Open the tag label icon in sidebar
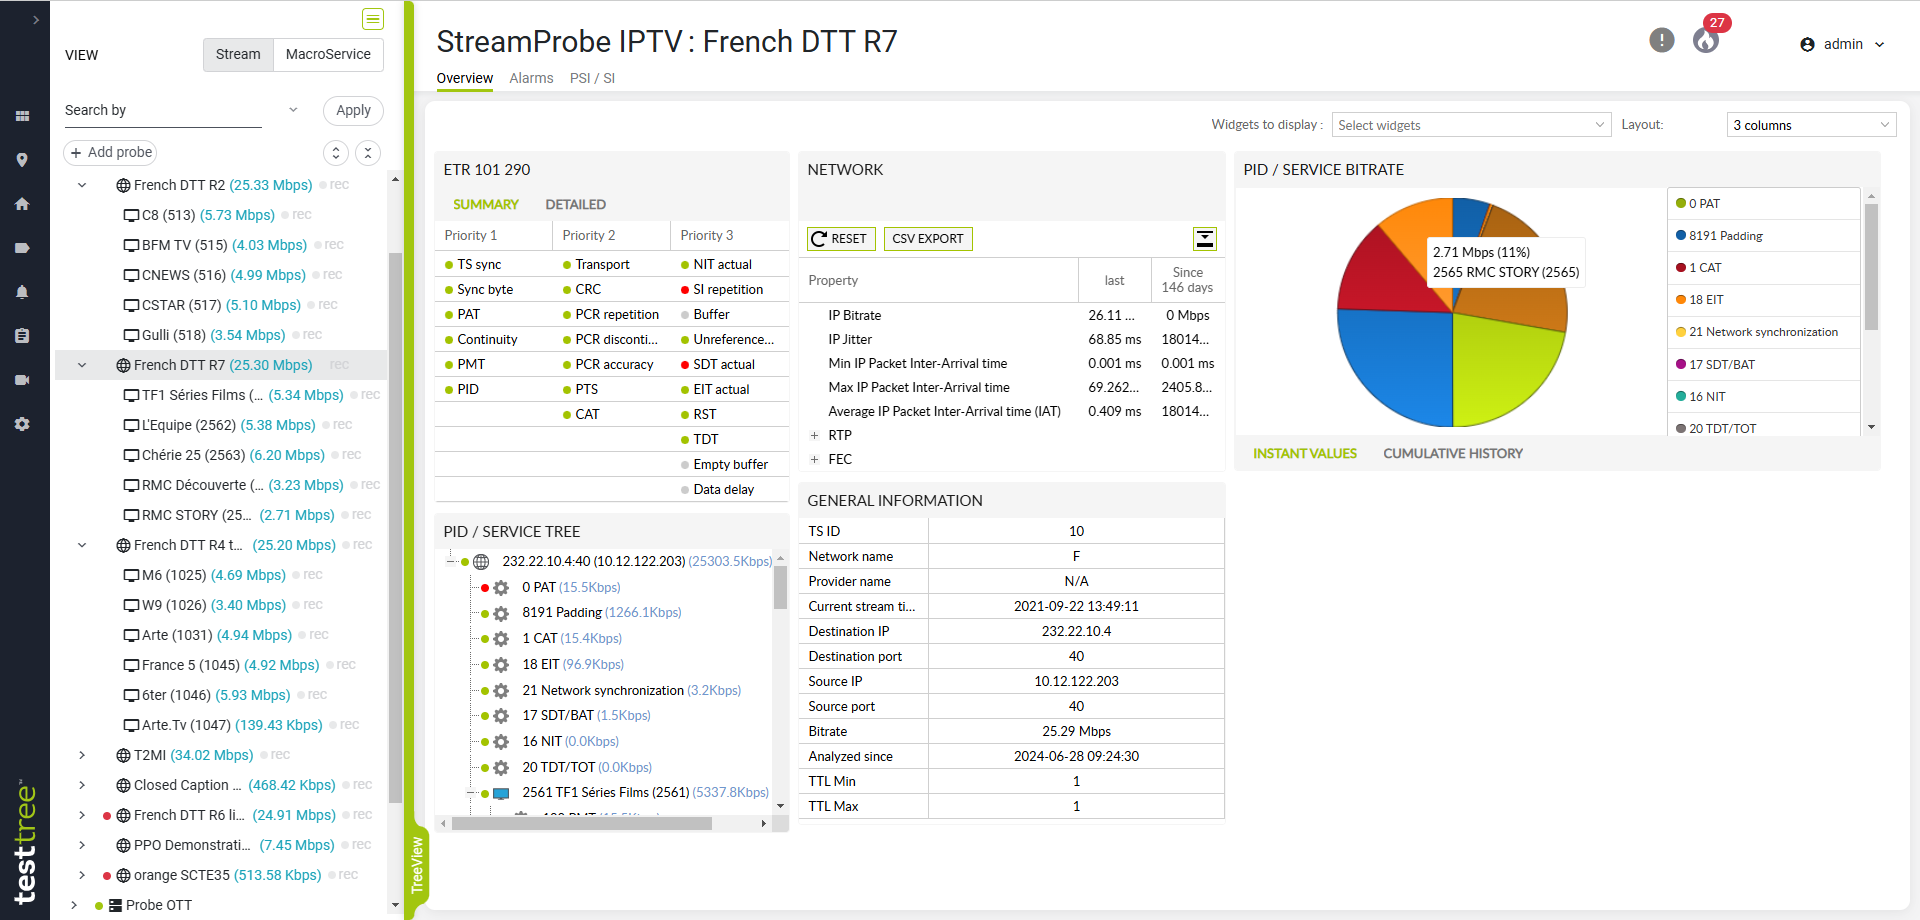 pos(22,248)
